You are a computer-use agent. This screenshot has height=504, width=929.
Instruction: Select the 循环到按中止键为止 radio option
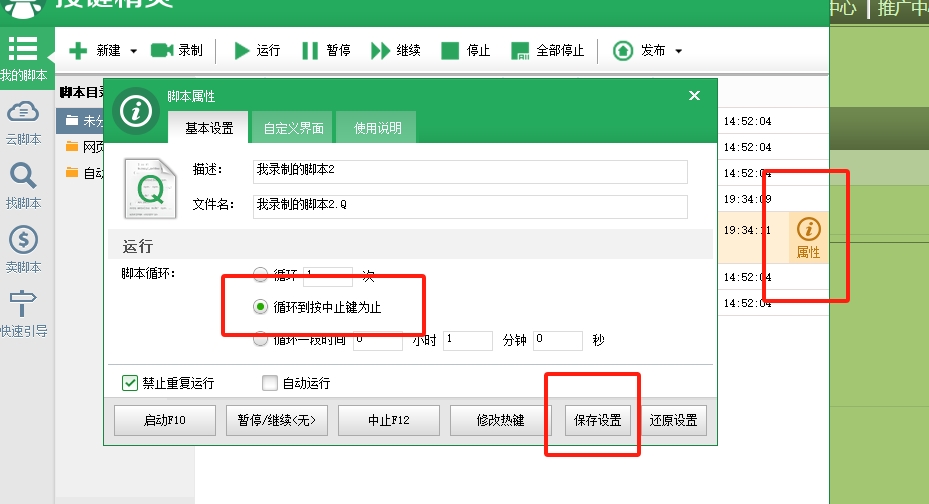261,307
